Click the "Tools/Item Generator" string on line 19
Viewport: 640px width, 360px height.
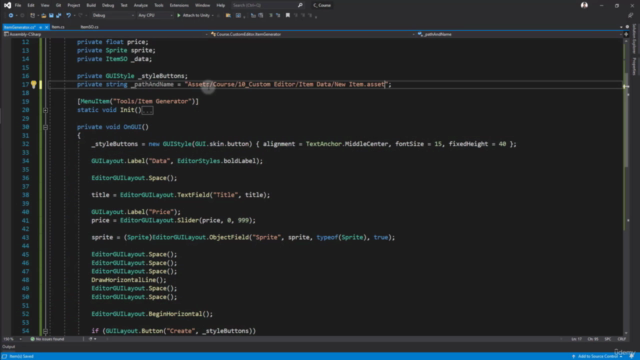click(152, 102)
